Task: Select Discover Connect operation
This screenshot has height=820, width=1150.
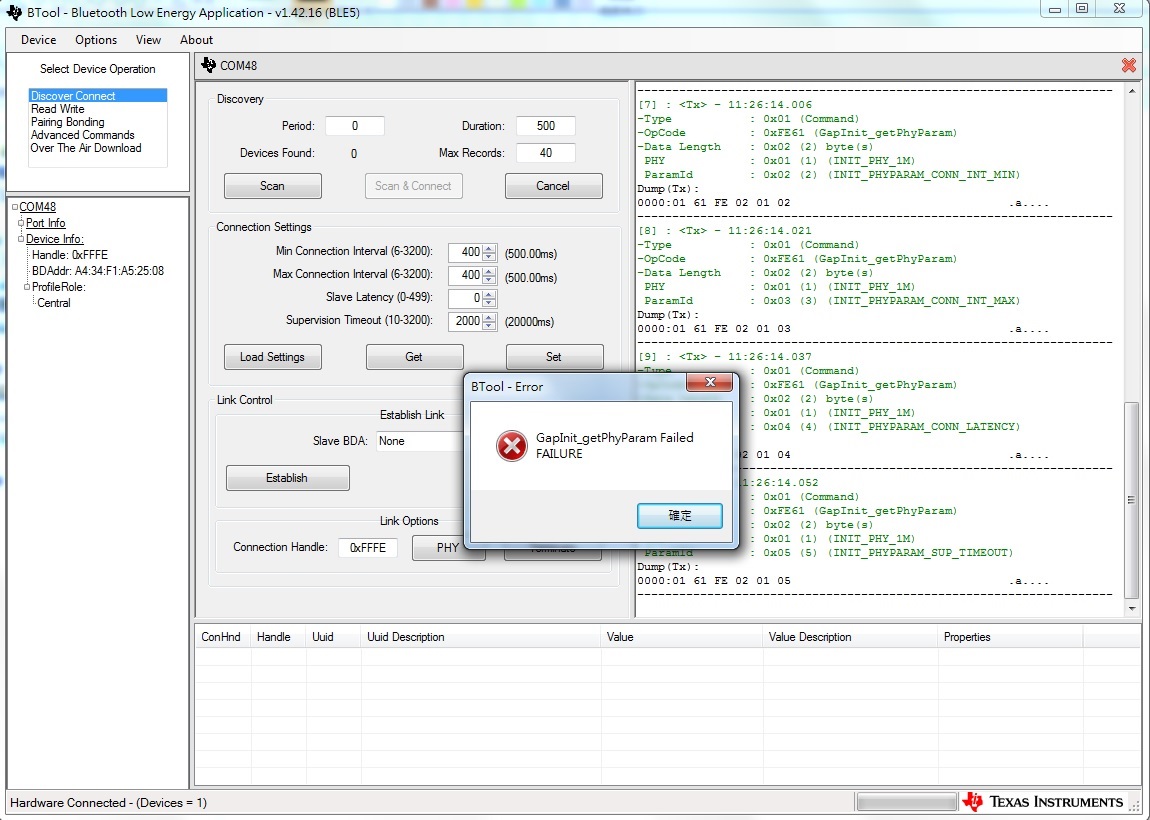Action: [98, 95]
